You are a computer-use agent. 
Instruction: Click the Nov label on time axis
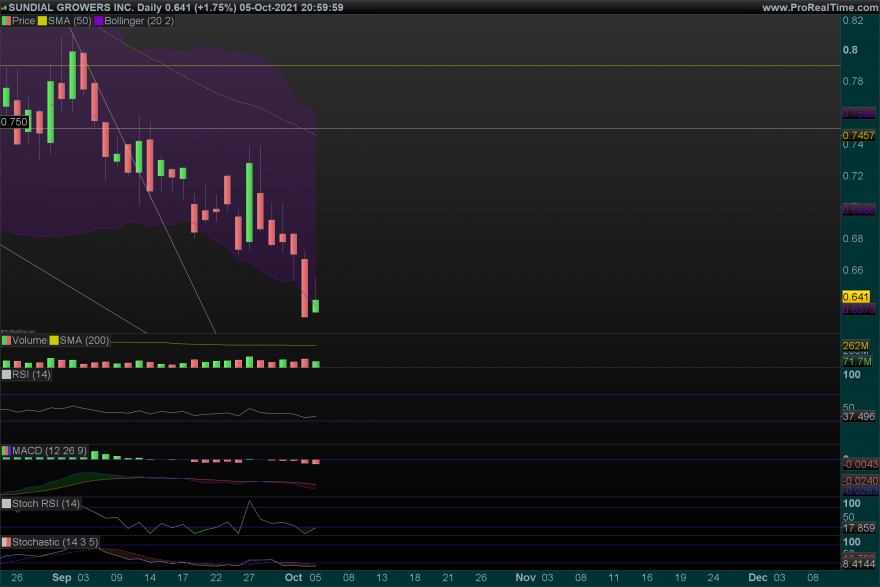coord(526,577)
